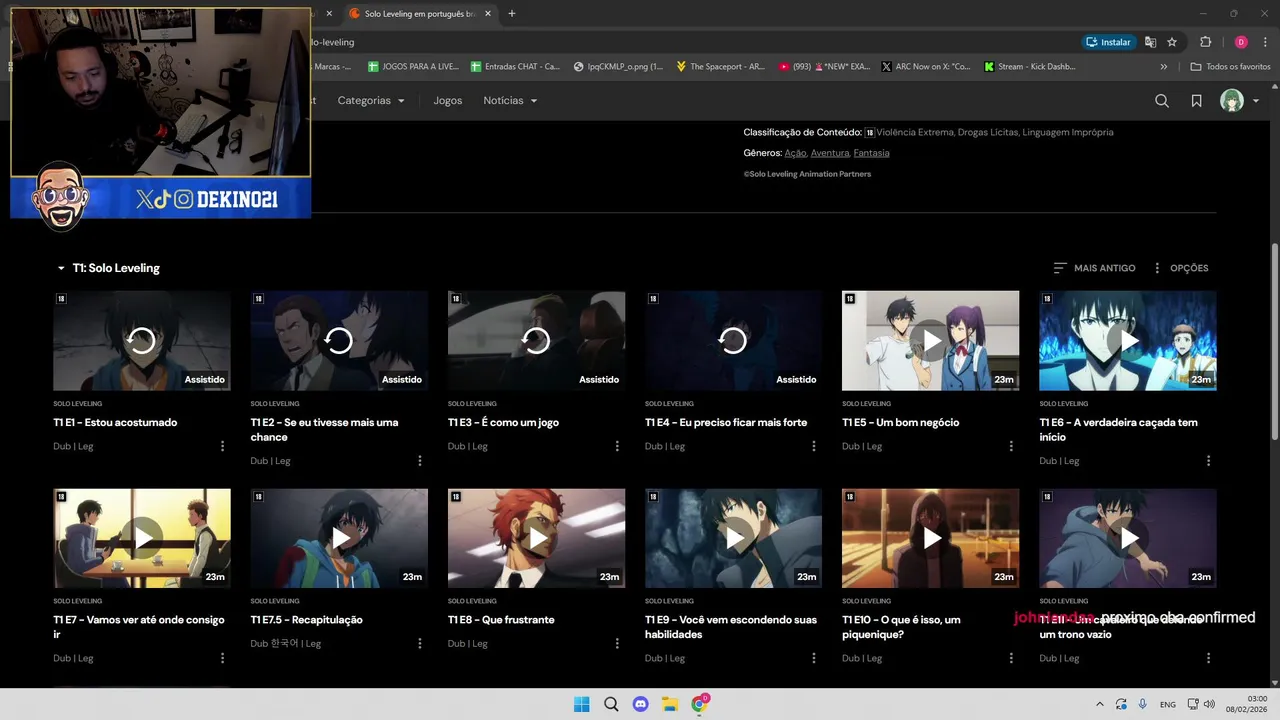Play episode T1 E11 thumbnail
The width and height of the screenshot is (1280, 720).
pyautogui.click(x=1128, y=538)
